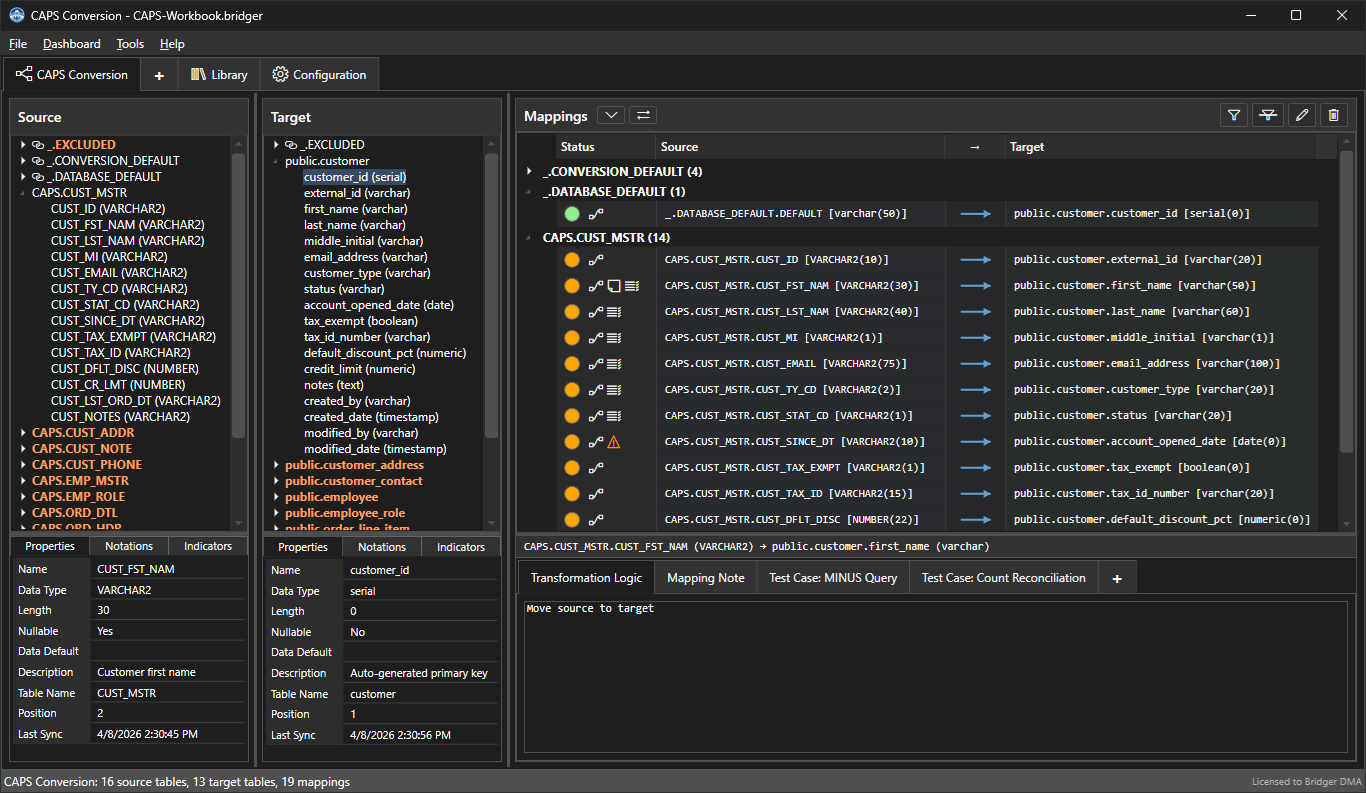Click the orange status circle on CUST_SINCE_DT row
This screenshot has width=1366, height=793.
572,441
